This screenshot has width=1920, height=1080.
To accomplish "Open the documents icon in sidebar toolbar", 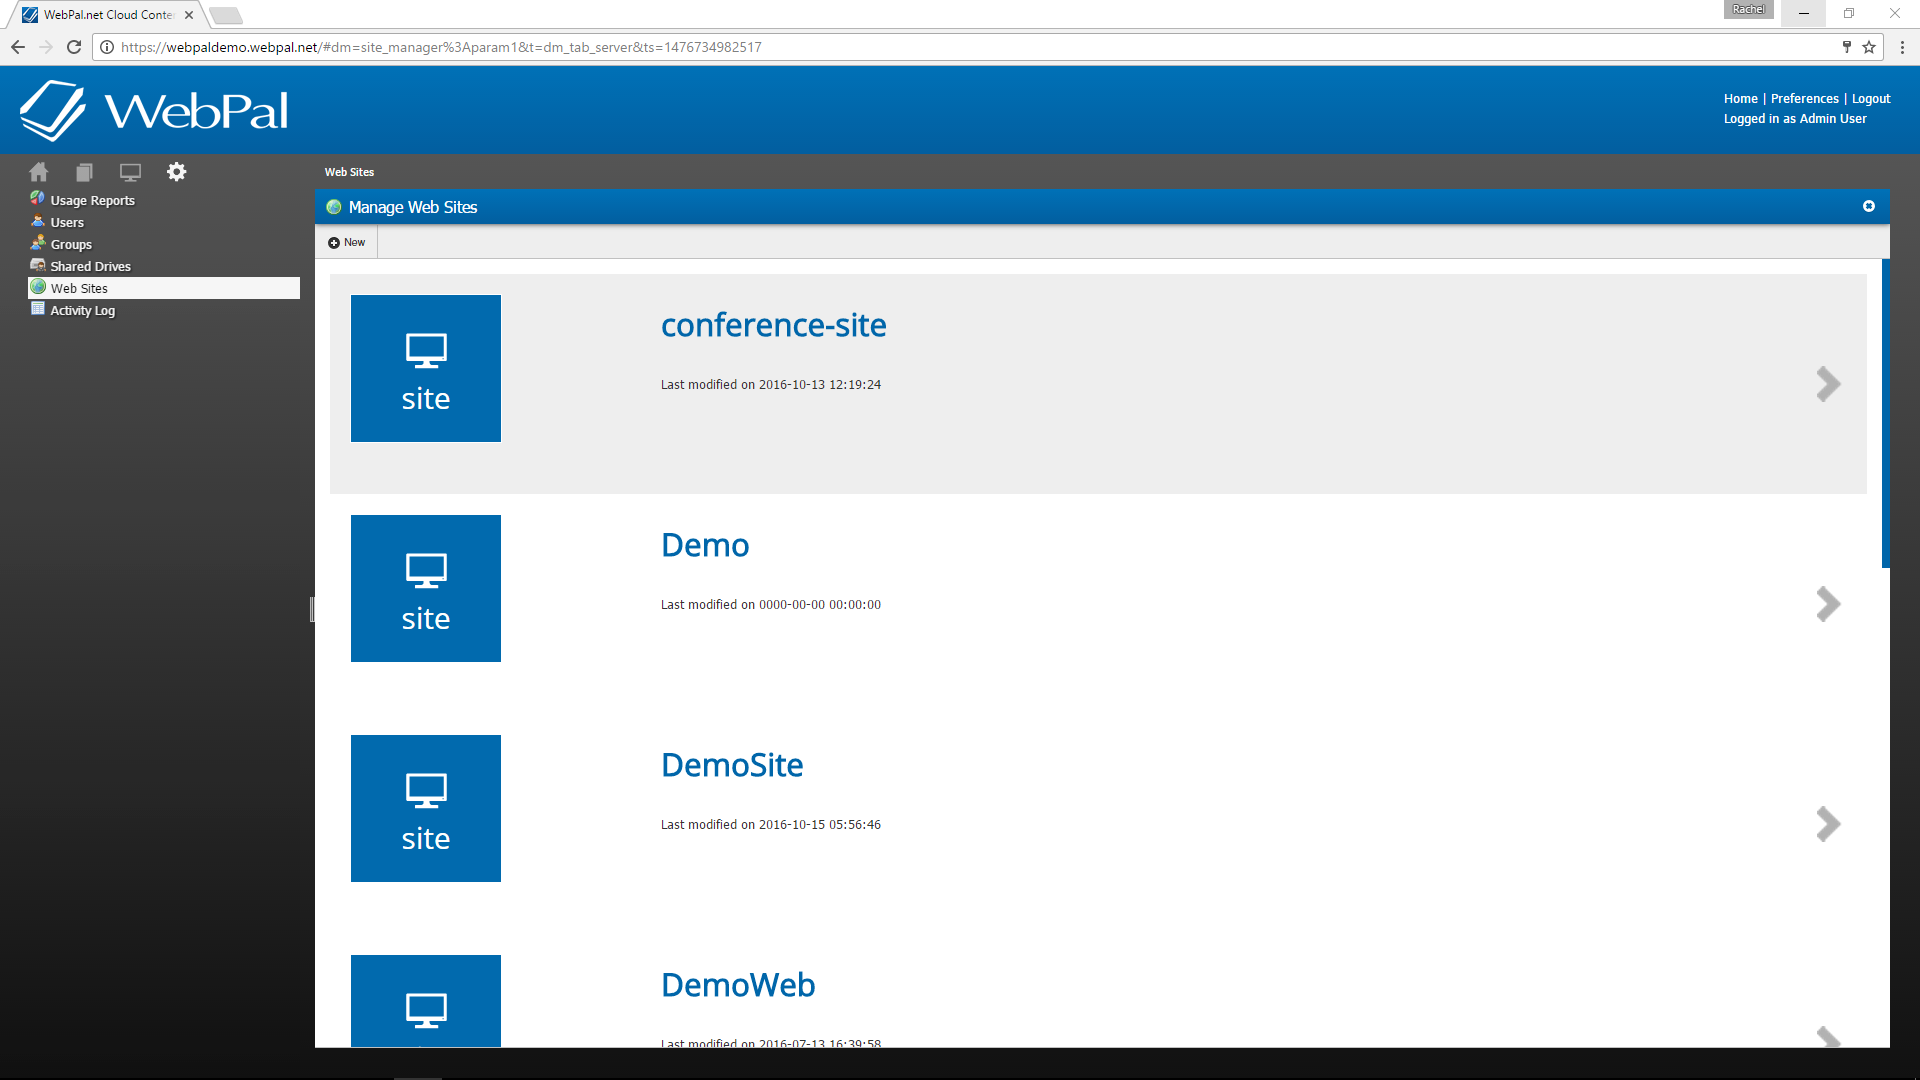I will coord(85,172).
